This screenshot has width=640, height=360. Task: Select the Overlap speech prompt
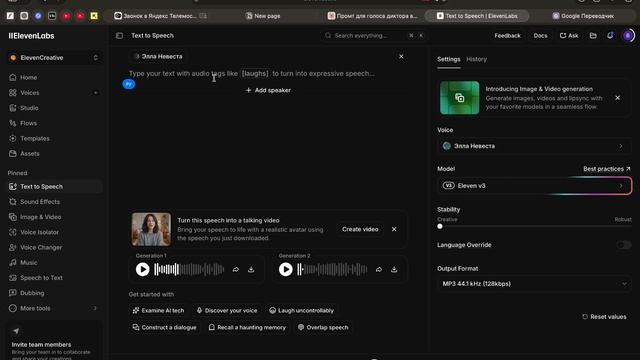(x=323, y=327)
